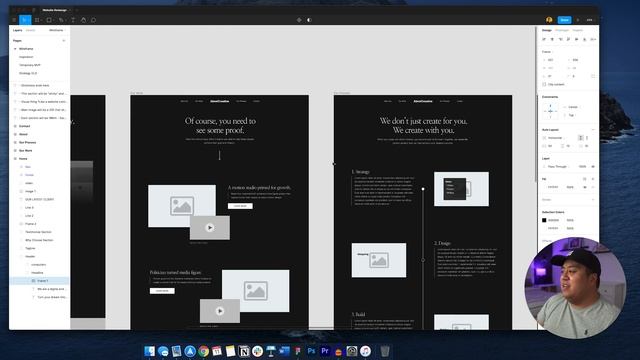Viewport: 640px width, 360px height.
Task: Open Photoshop from the dock
Action: pyautogui.click(x=311, y=351)
